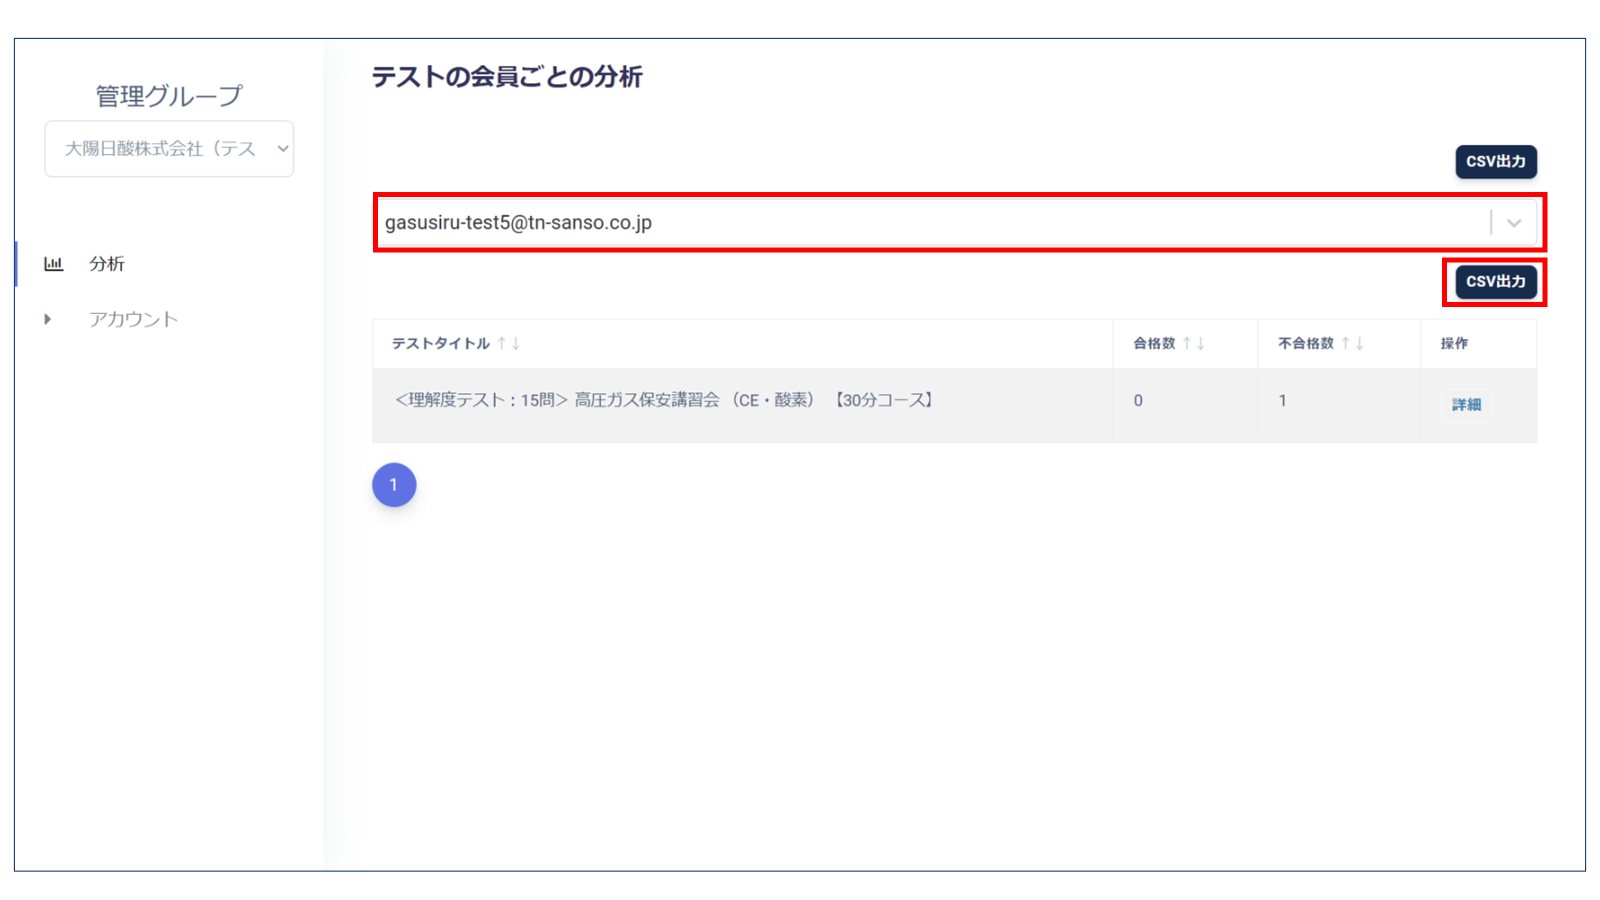Image resolution: width=1600 pixels, height=900 pixels.
Task: Click the bar chart icon beside 分析
Action: [53, 263]
